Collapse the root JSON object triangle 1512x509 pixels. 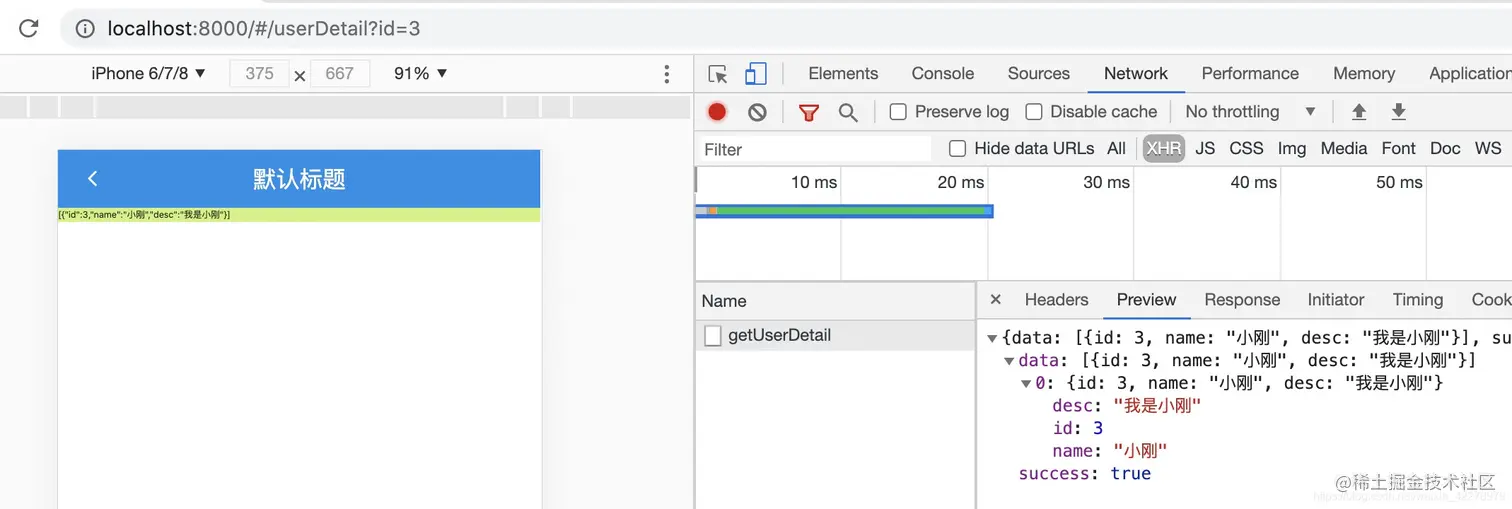pyautogui.click(x=992, y=338)
